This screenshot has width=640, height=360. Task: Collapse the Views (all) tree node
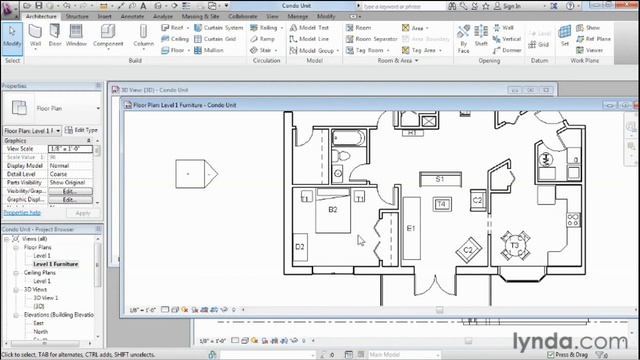click(x=7, y=239)
